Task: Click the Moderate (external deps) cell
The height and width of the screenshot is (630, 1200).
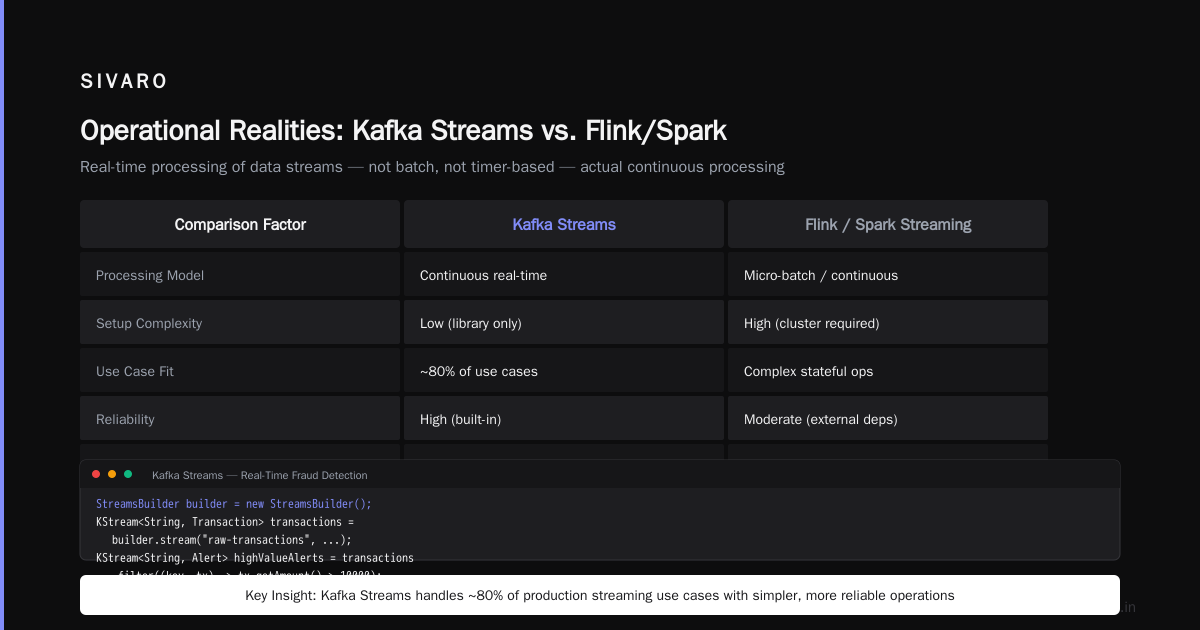Action: coord(888,419)
